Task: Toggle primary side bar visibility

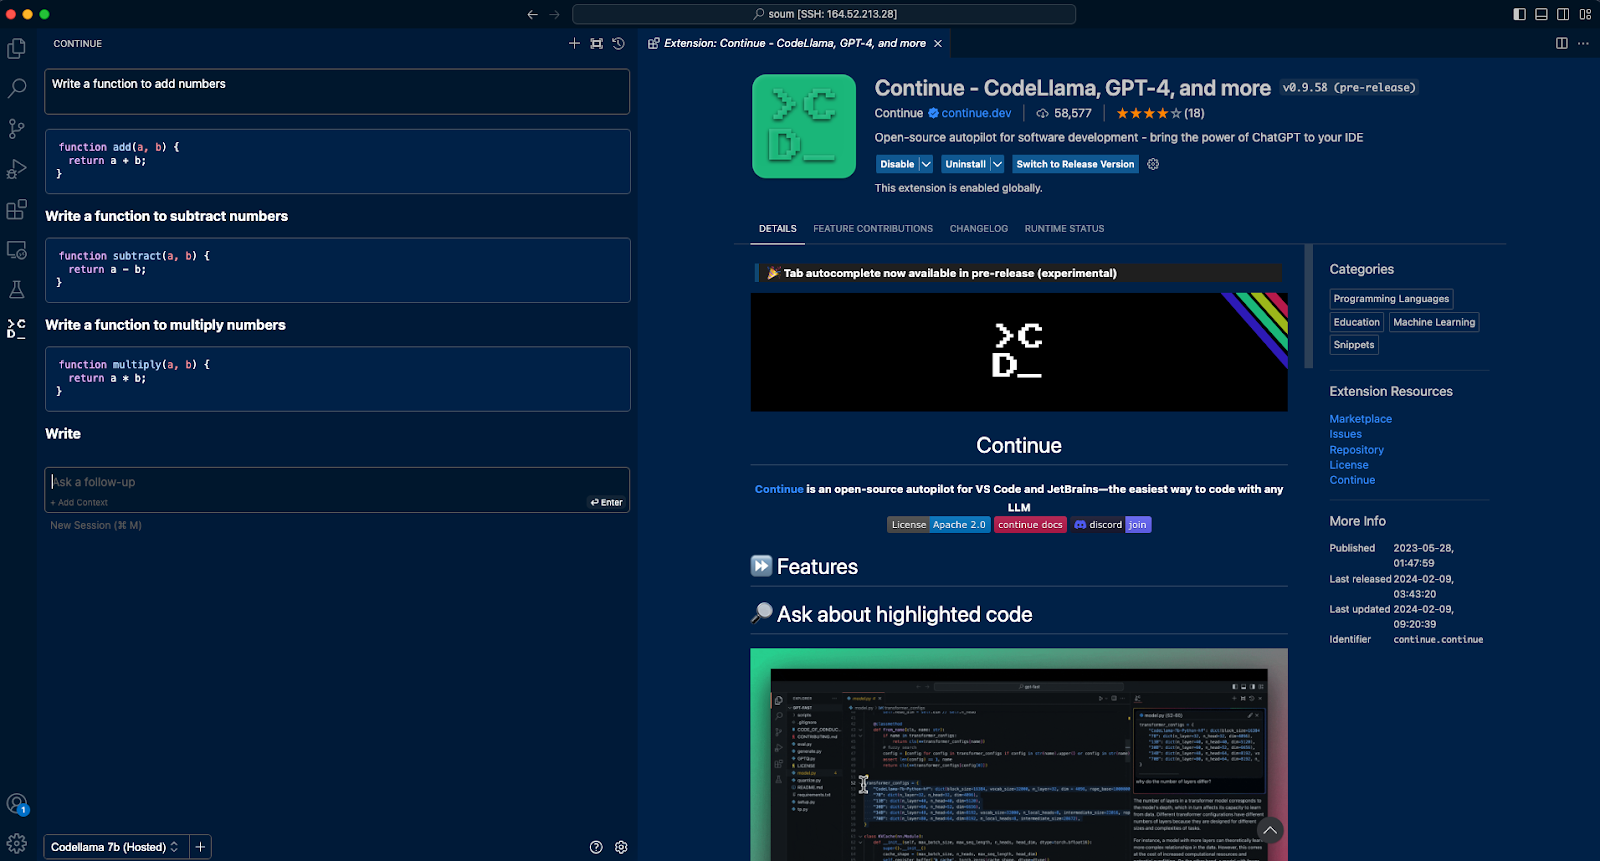Action: tap(1519, 14)
